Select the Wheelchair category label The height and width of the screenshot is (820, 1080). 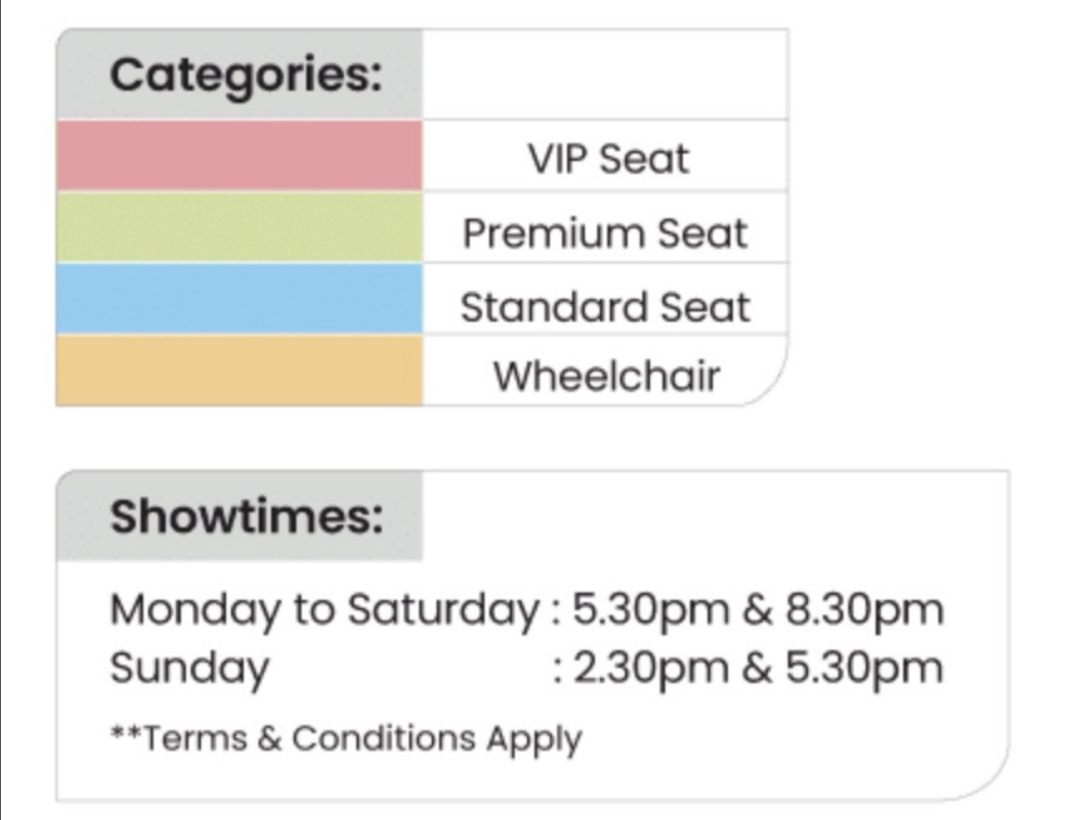point(606,377)
